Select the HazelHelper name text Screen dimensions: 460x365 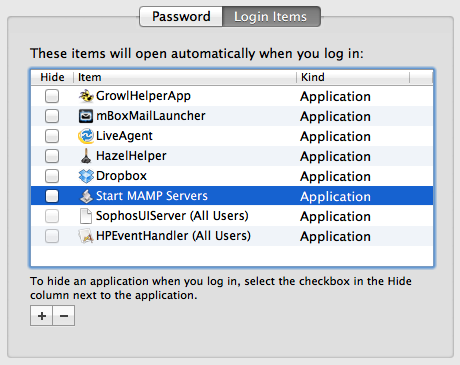131,156
